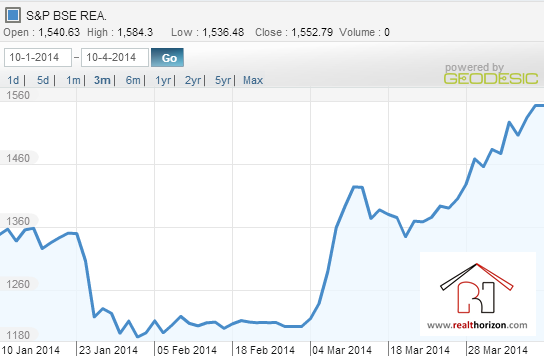Screen dimensions: 544x363
Task: Click the High value 1,584.3
Action: coord(135,32)
